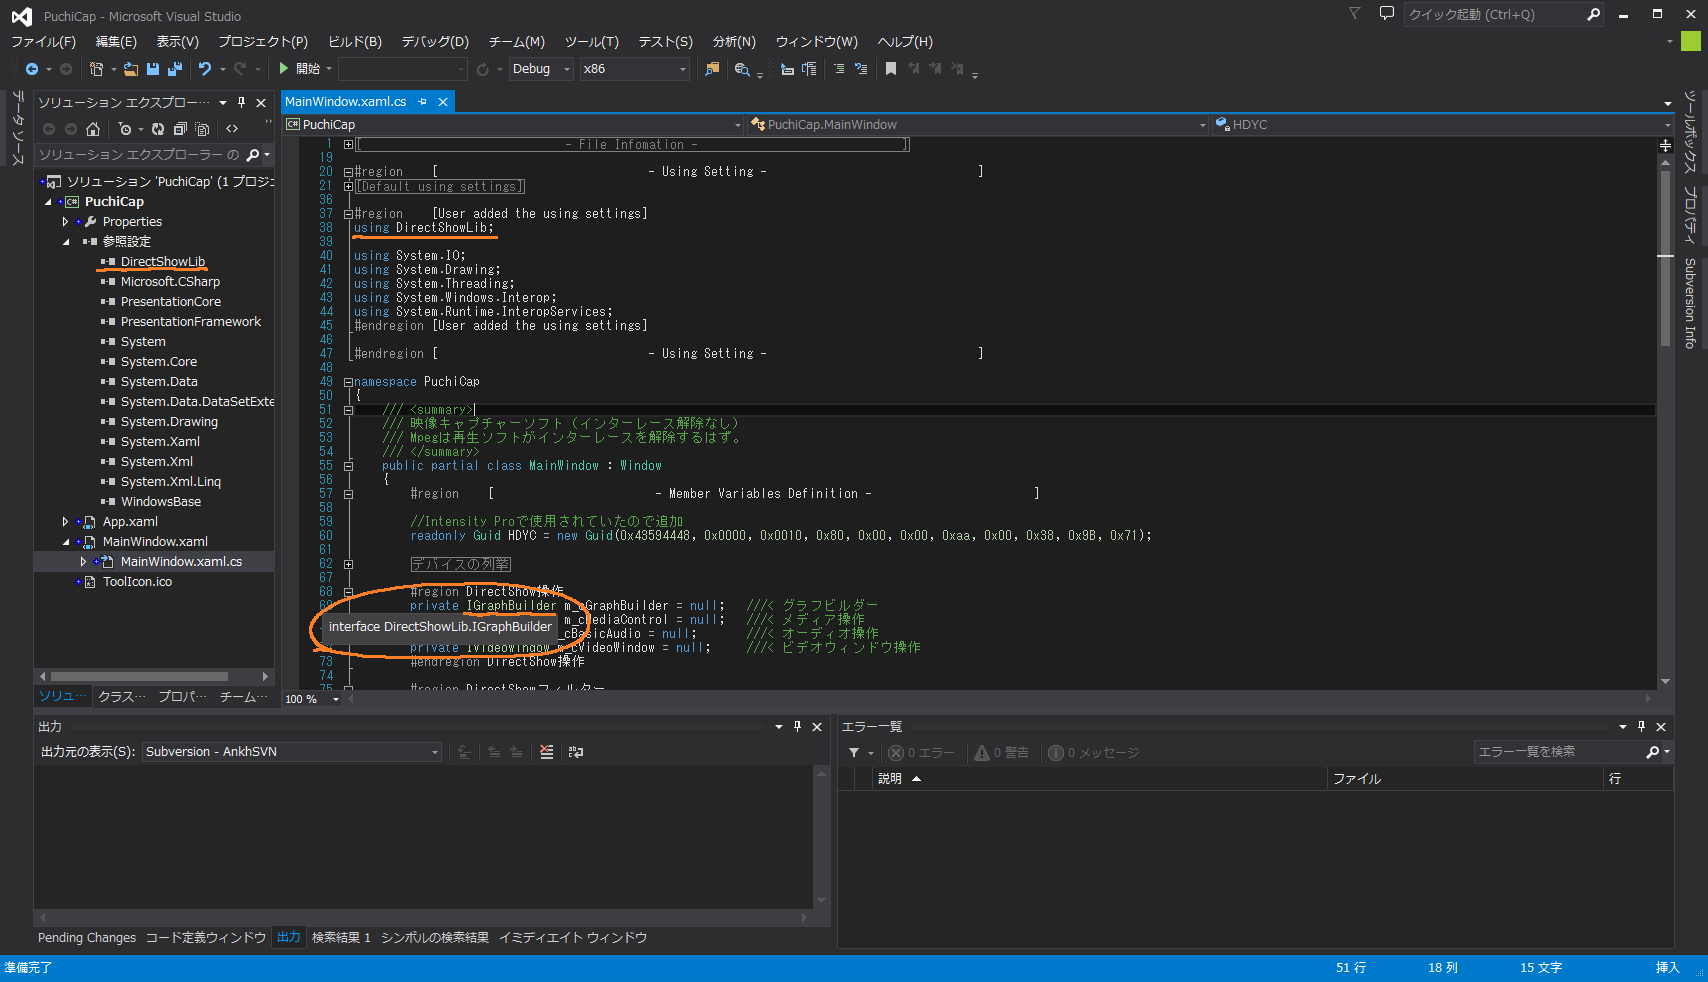Open the Subversion Info side tab
The width and height of the screenshot is (1708, 982).
click(1690, 303)
